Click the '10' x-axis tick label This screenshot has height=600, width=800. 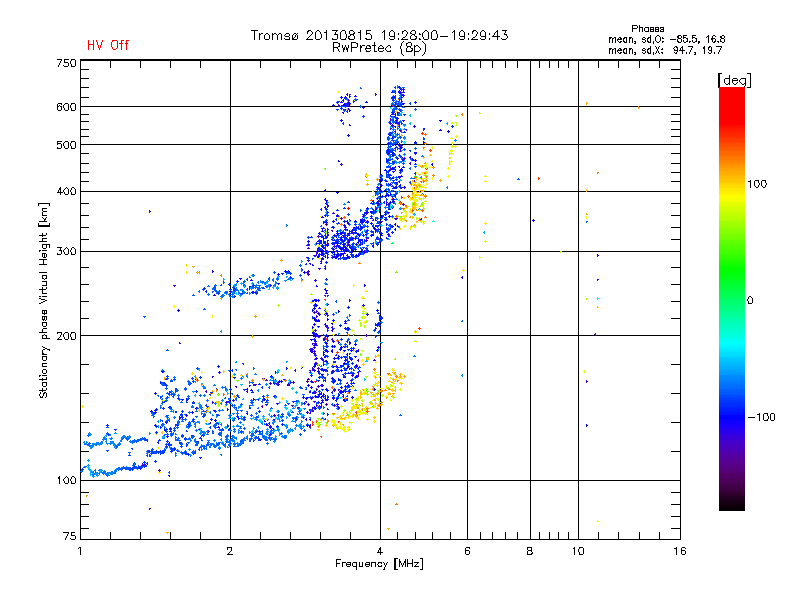pos(578,551)
